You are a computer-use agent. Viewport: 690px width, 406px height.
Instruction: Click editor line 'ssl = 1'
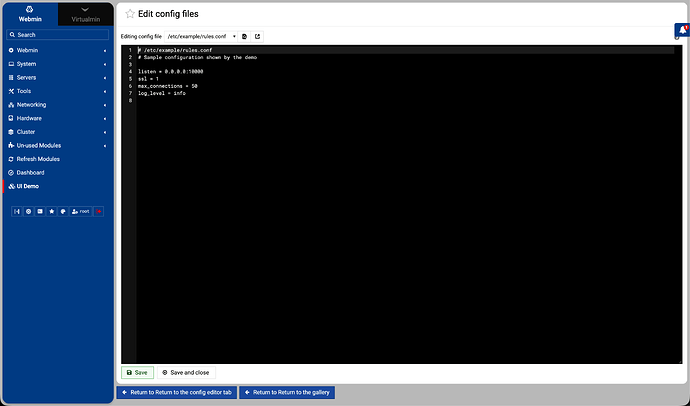pos(148,79)
